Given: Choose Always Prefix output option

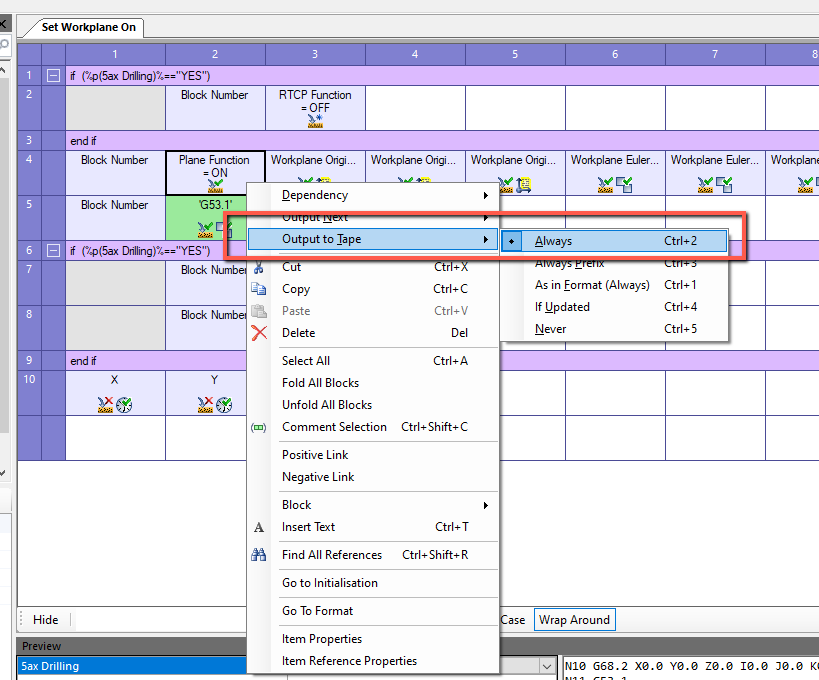Looking at the screenshot, I should point(614,263).
